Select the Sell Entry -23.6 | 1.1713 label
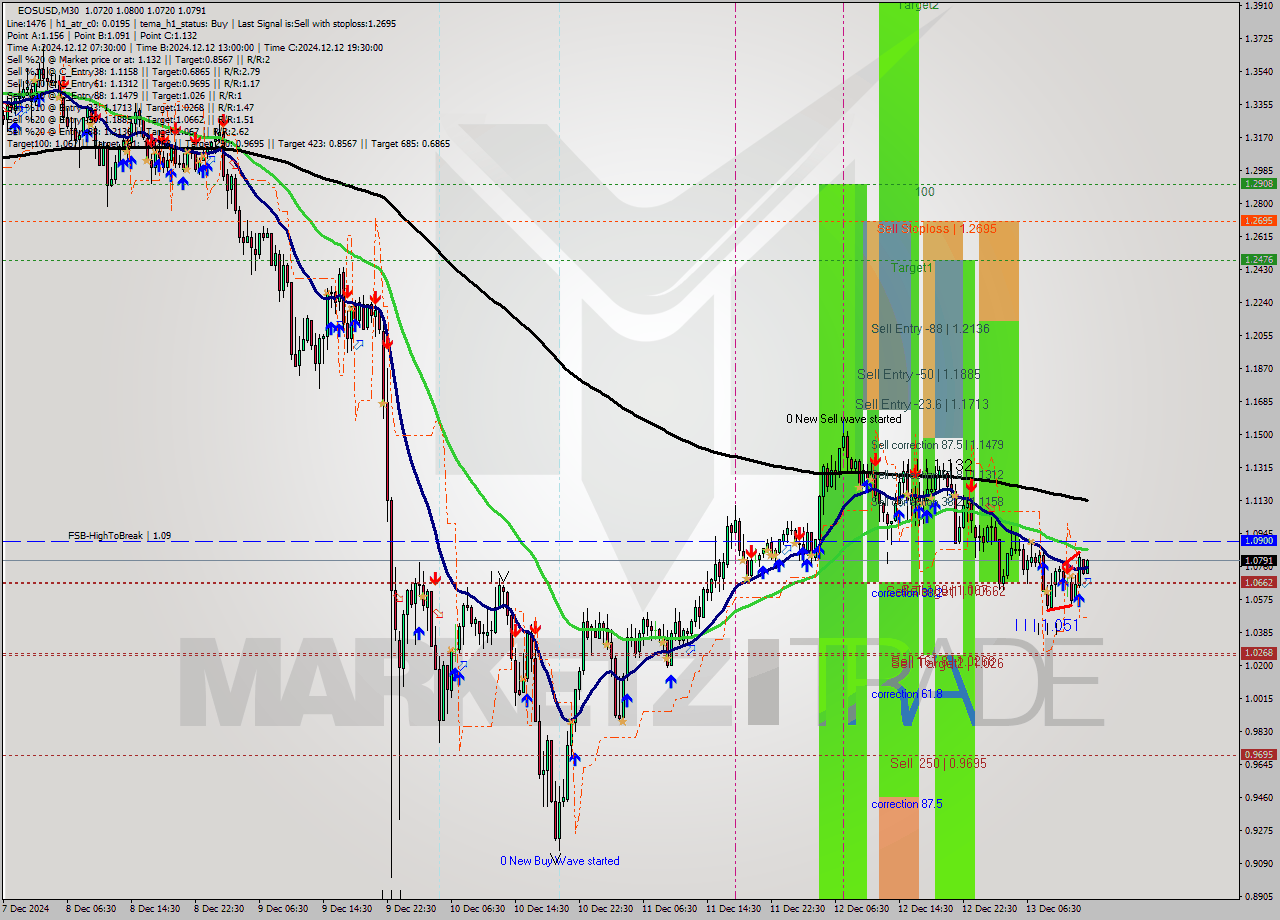Screen dimensions: 1280x920 tap(922, 404)
